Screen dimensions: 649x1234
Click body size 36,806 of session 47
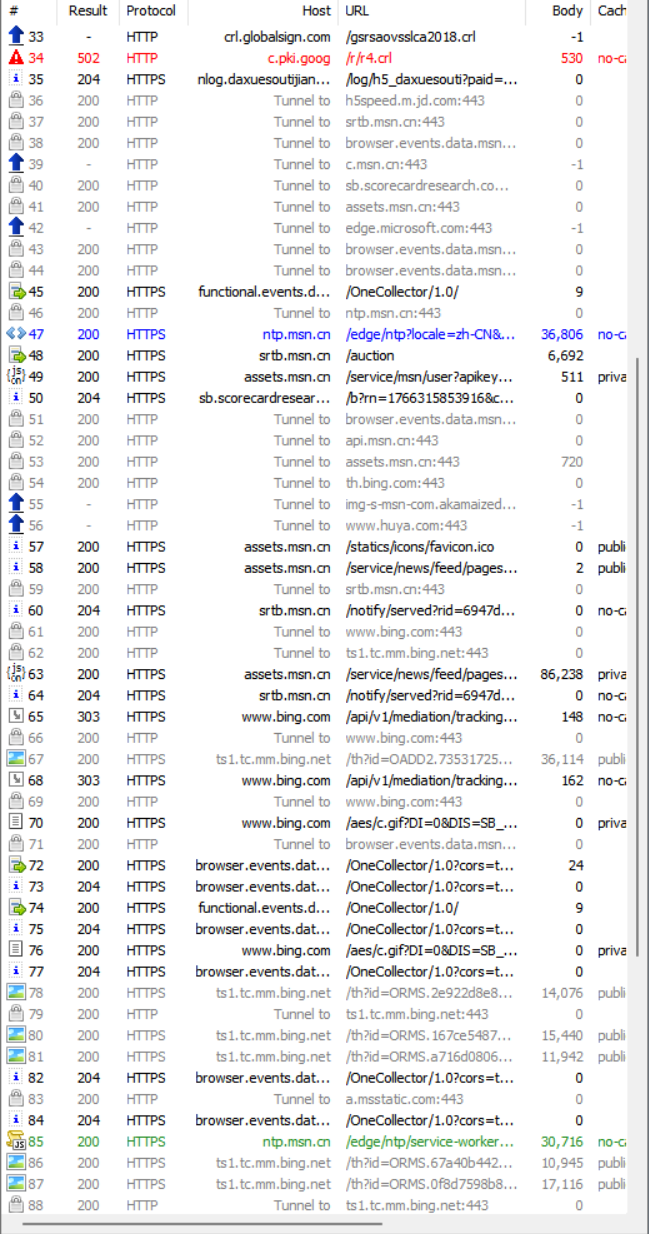[562, 334]
